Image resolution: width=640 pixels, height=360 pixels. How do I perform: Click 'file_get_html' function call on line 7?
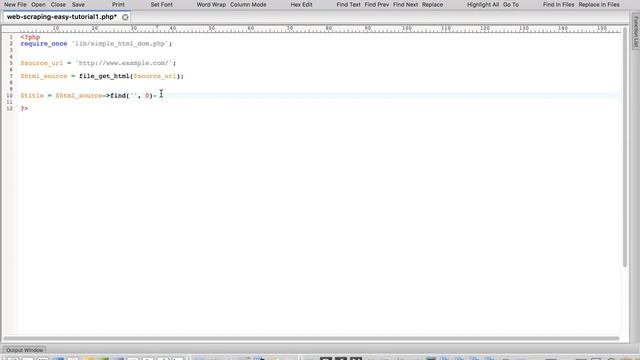coord(104,76)
